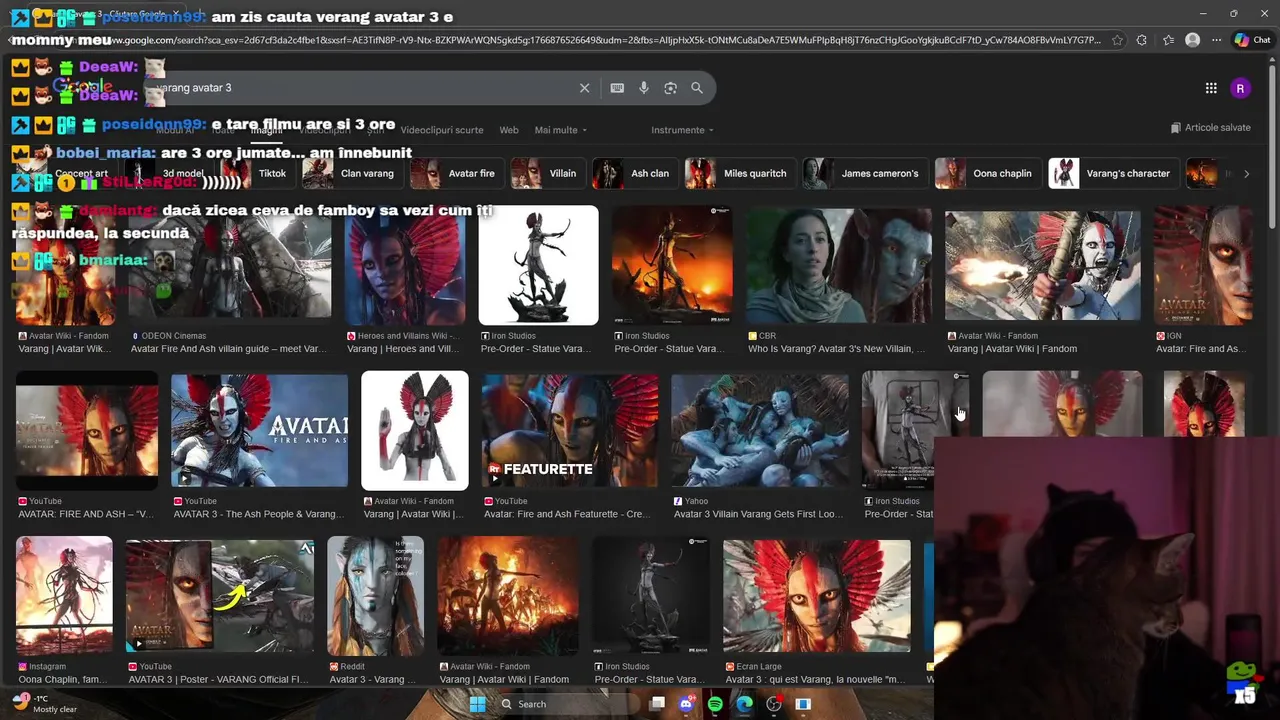
Task: Open Discord from the taskbar
Action: pos(686,704)
